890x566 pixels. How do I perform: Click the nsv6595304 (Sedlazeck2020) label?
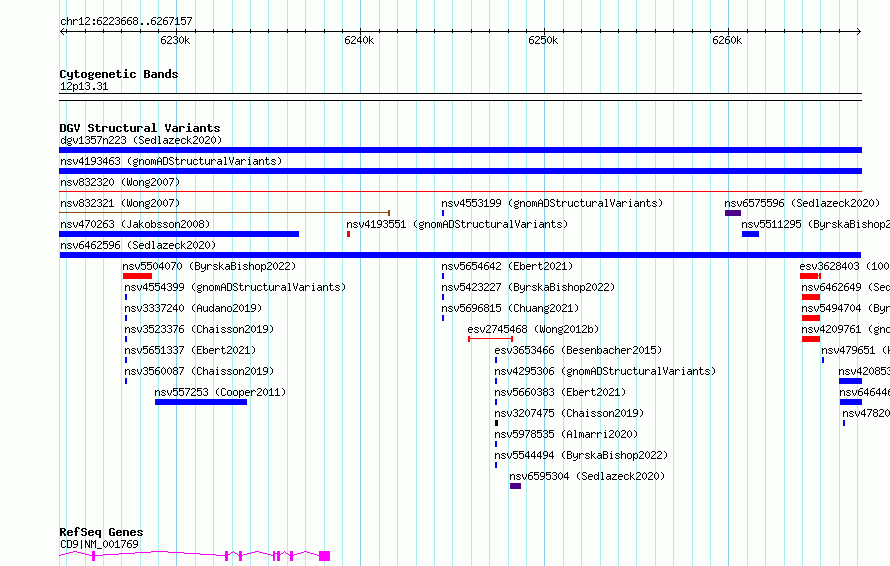[587, 476]
